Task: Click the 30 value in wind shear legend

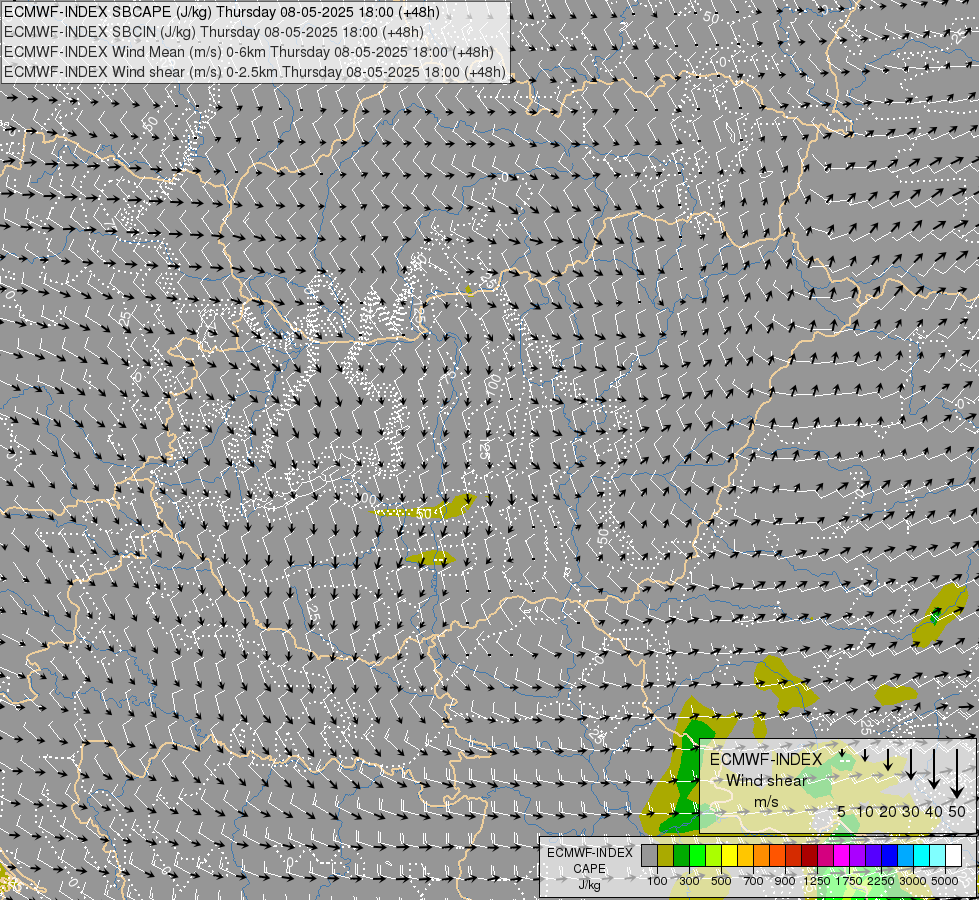Action: tap(911, 811)
